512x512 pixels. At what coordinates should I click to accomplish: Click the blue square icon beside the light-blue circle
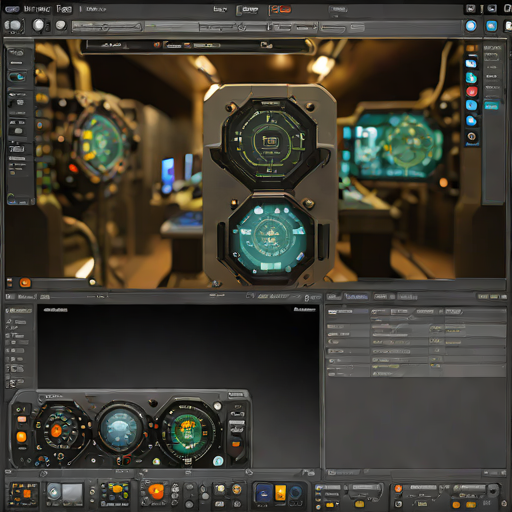pyautogui.click(x=491, y=26)
